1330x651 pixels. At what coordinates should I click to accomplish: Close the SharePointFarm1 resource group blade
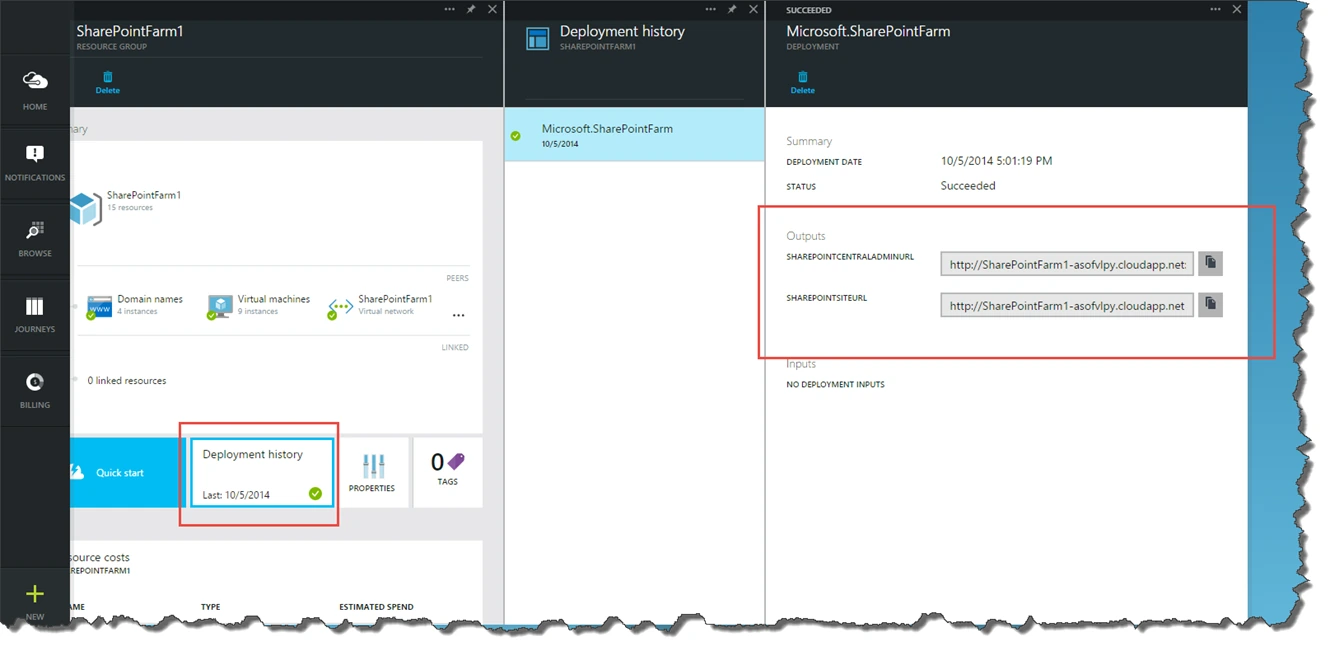(492, 9)
